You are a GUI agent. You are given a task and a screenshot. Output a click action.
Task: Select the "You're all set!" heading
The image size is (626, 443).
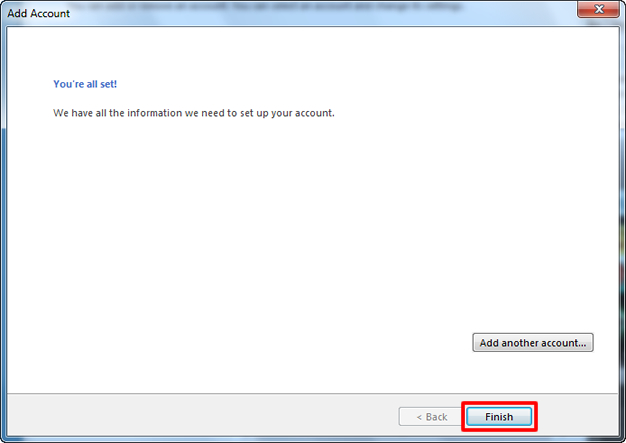click(90, 85)
